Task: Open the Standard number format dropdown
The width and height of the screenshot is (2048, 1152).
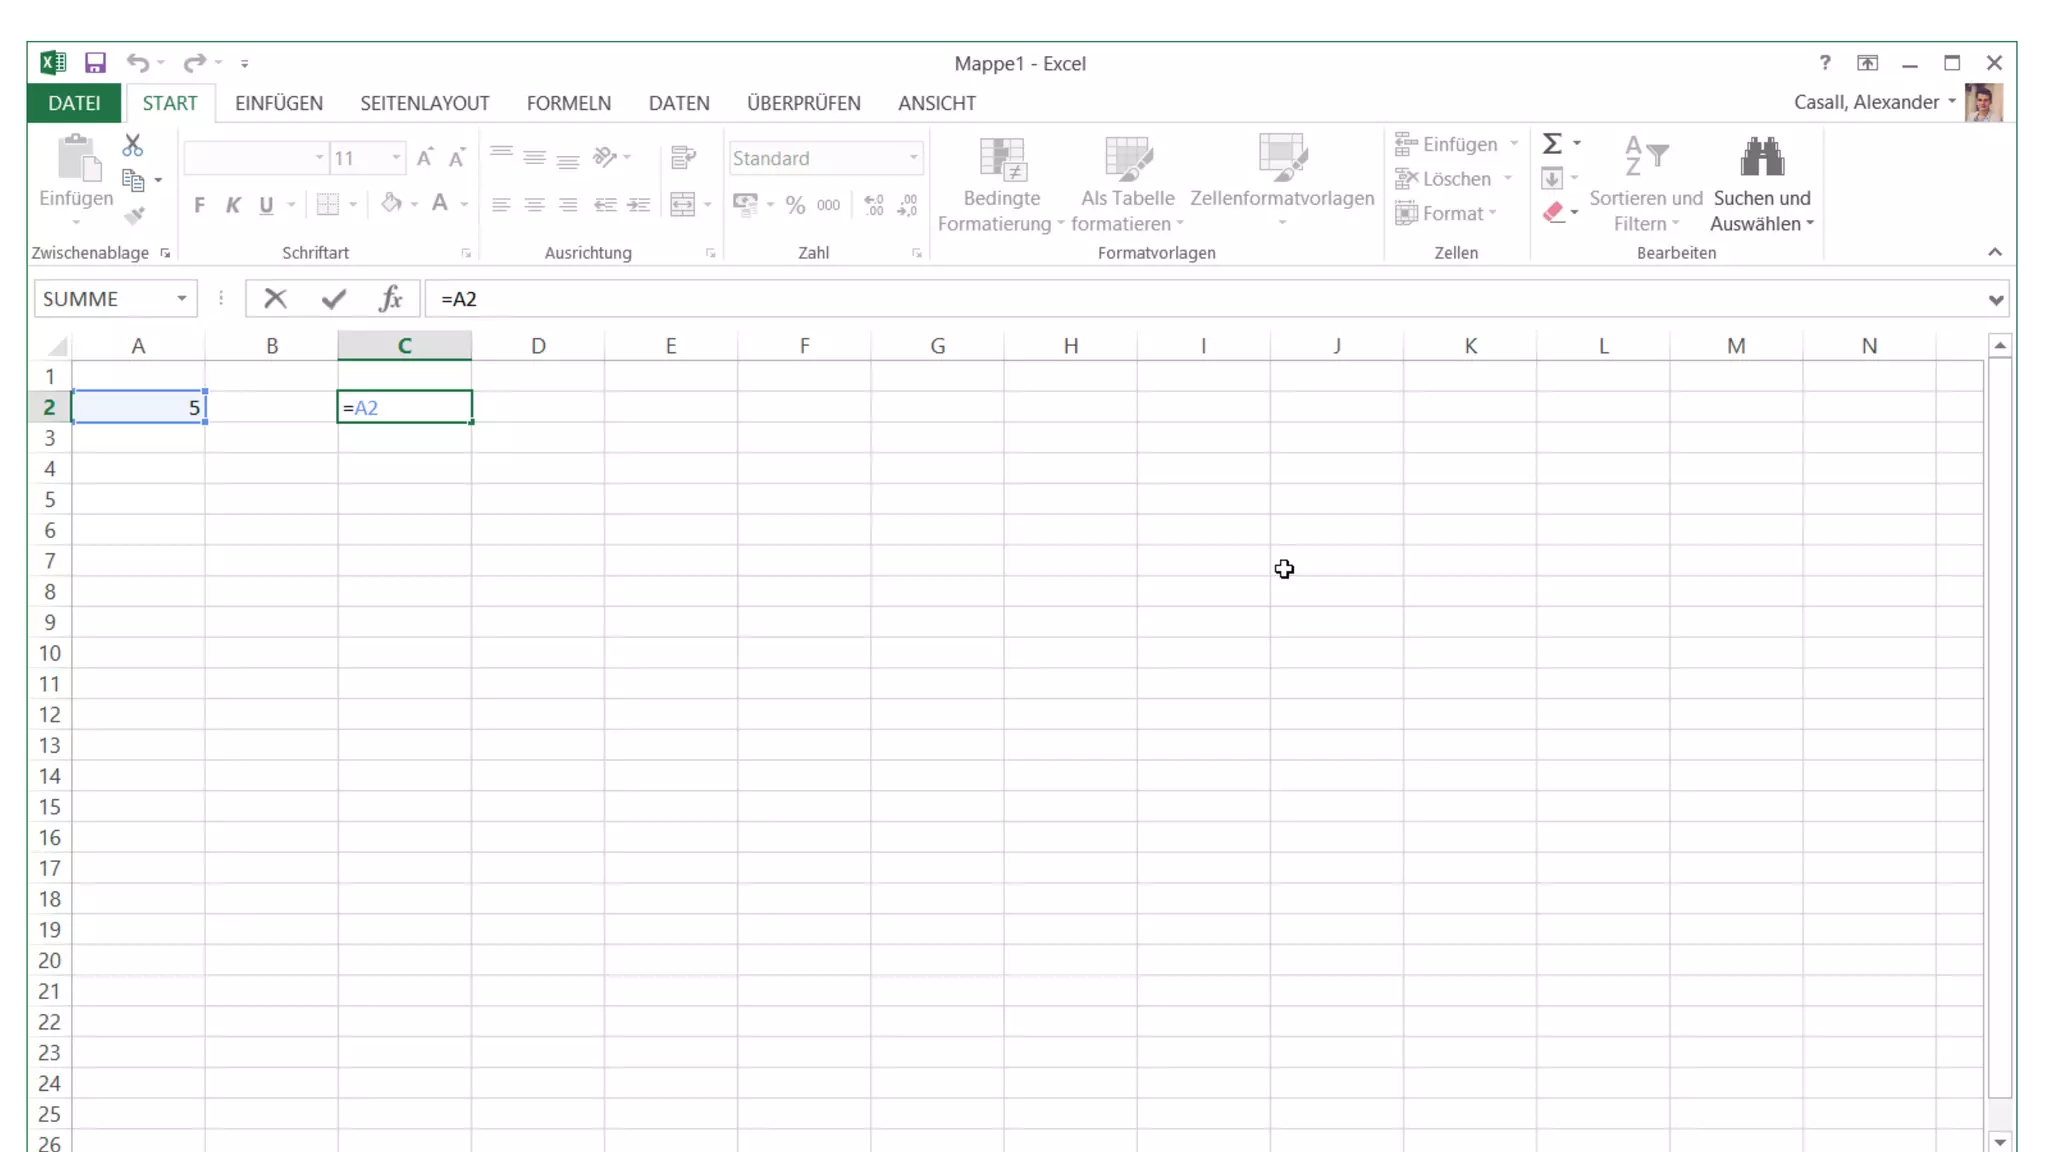Action: [x=913, y=158]
